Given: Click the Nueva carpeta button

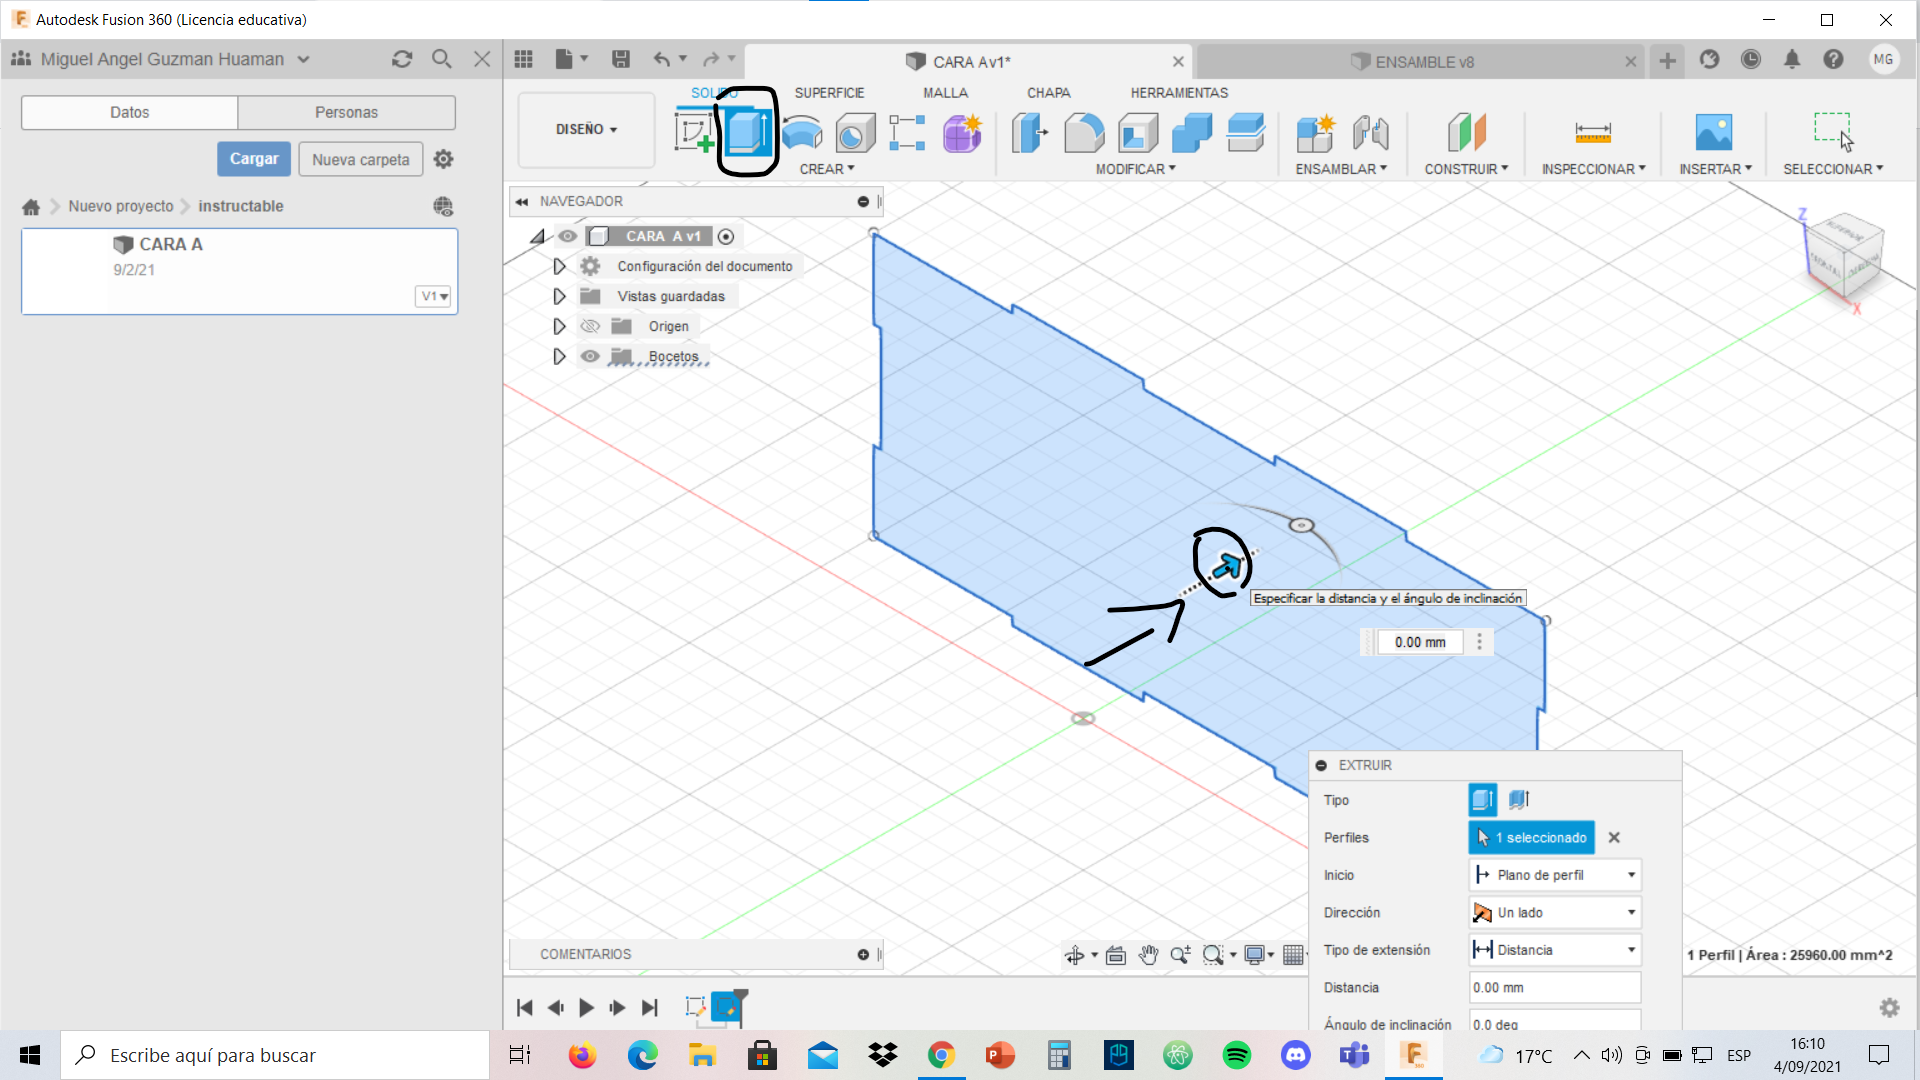Looking at the screenshot, I should click(360, 159).
